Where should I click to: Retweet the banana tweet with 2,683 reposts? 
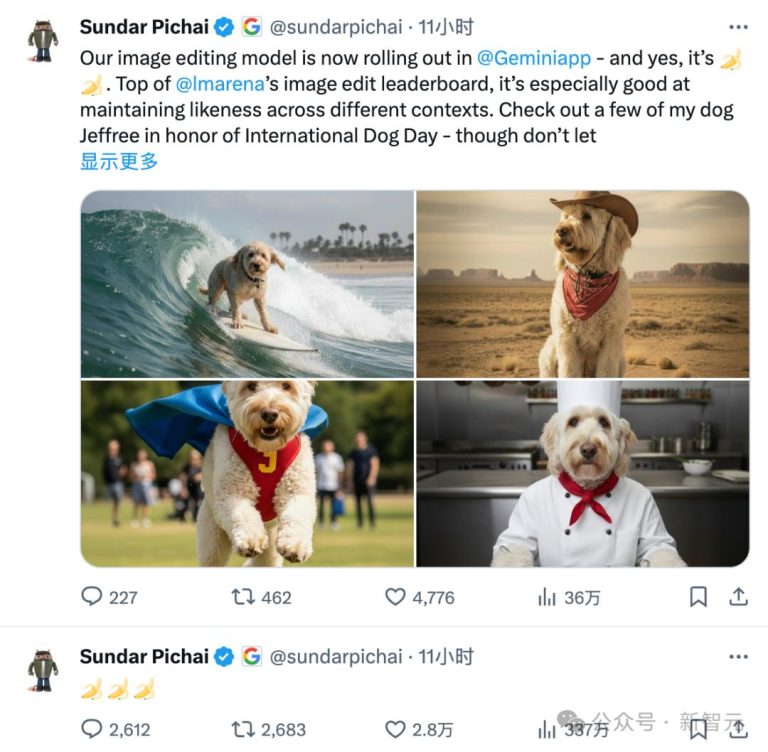[242, 729]
